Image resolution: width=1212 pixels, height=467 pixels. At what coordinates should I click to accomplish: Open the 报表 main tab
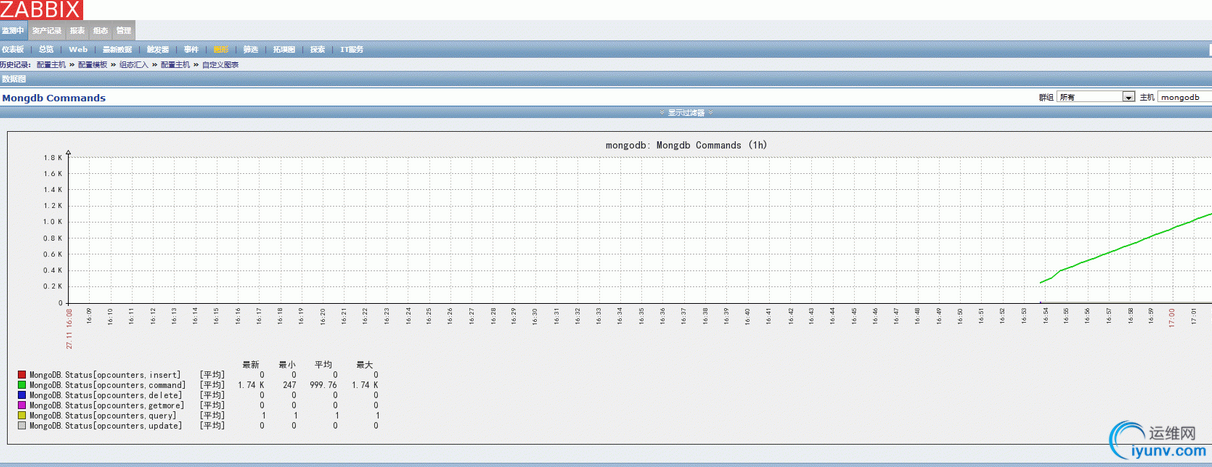point(78,31)
